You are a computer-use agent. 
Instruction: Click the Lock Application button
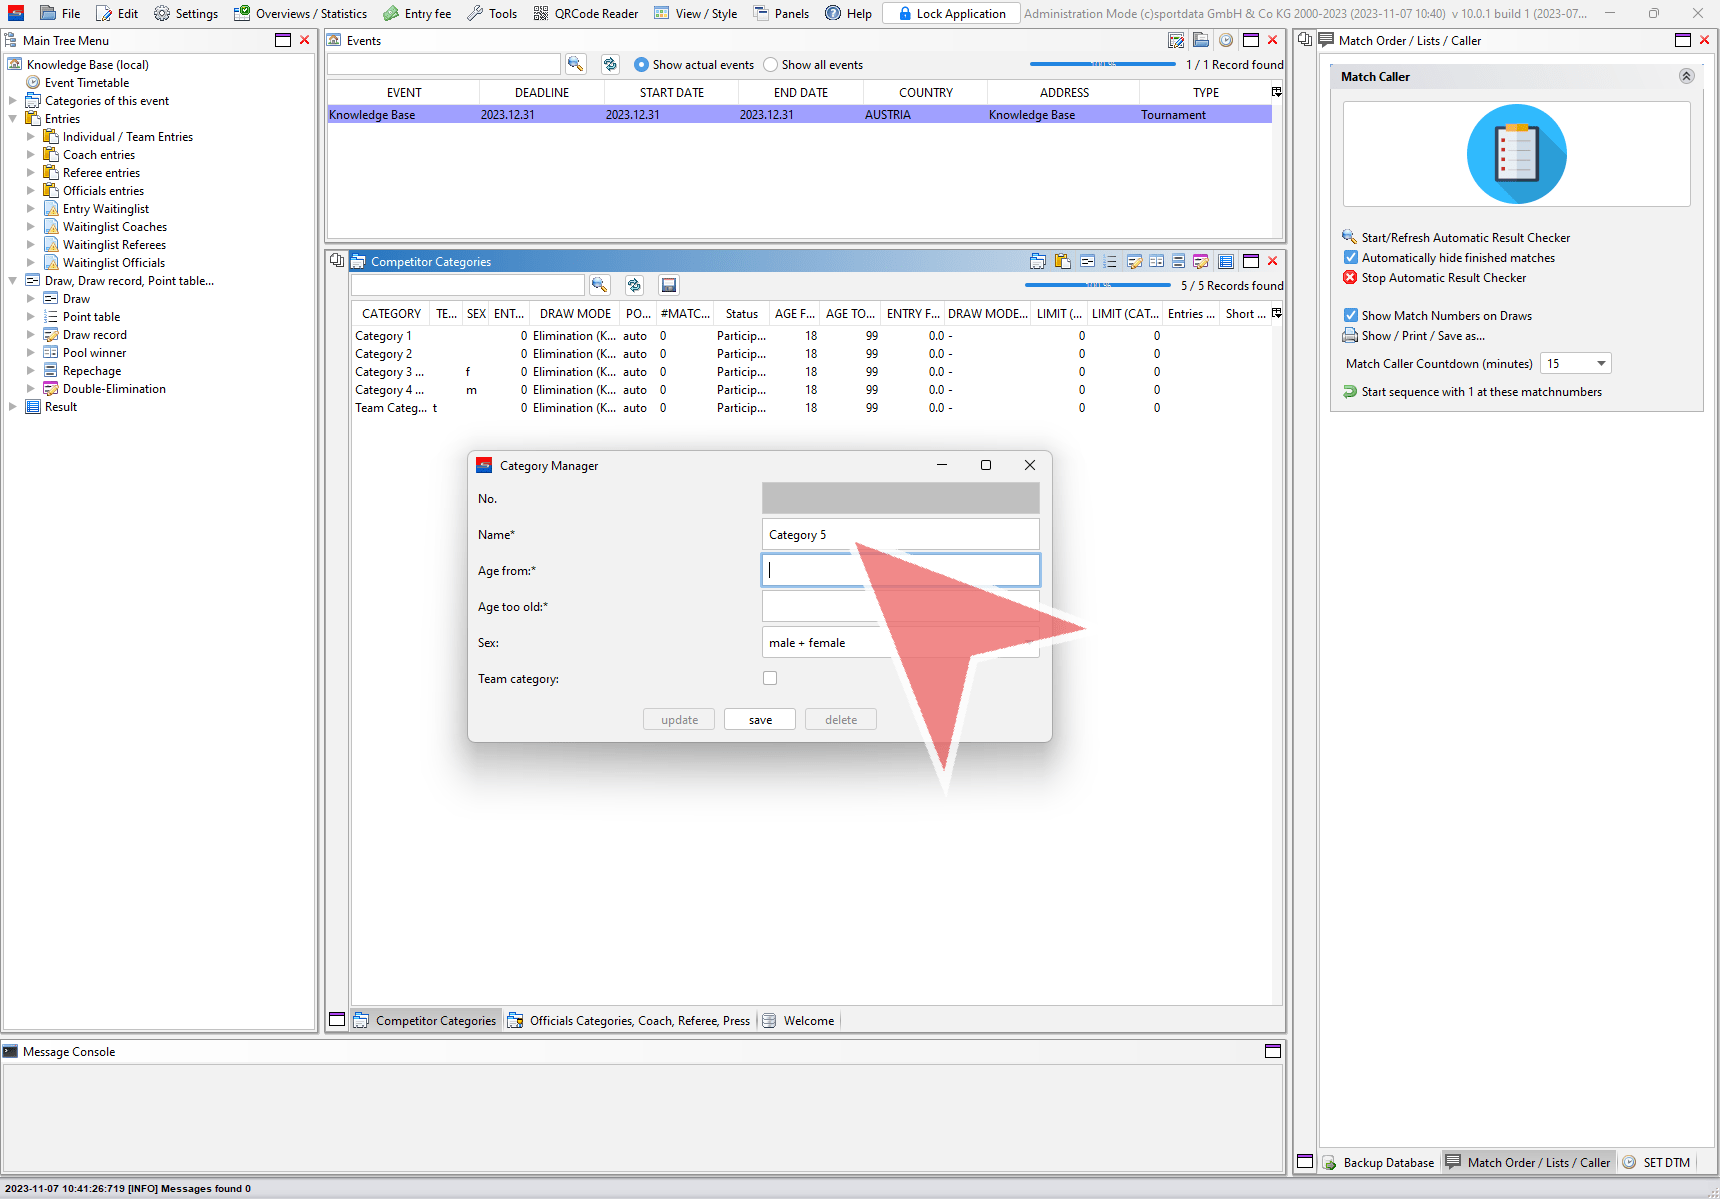pyautogui.click(x=951, y=14)
